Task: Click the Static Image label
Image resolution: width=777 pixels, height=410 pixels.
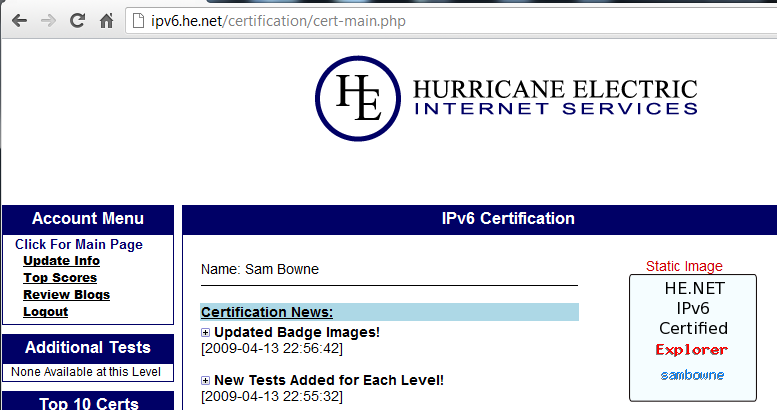Action: pos(684,266)
